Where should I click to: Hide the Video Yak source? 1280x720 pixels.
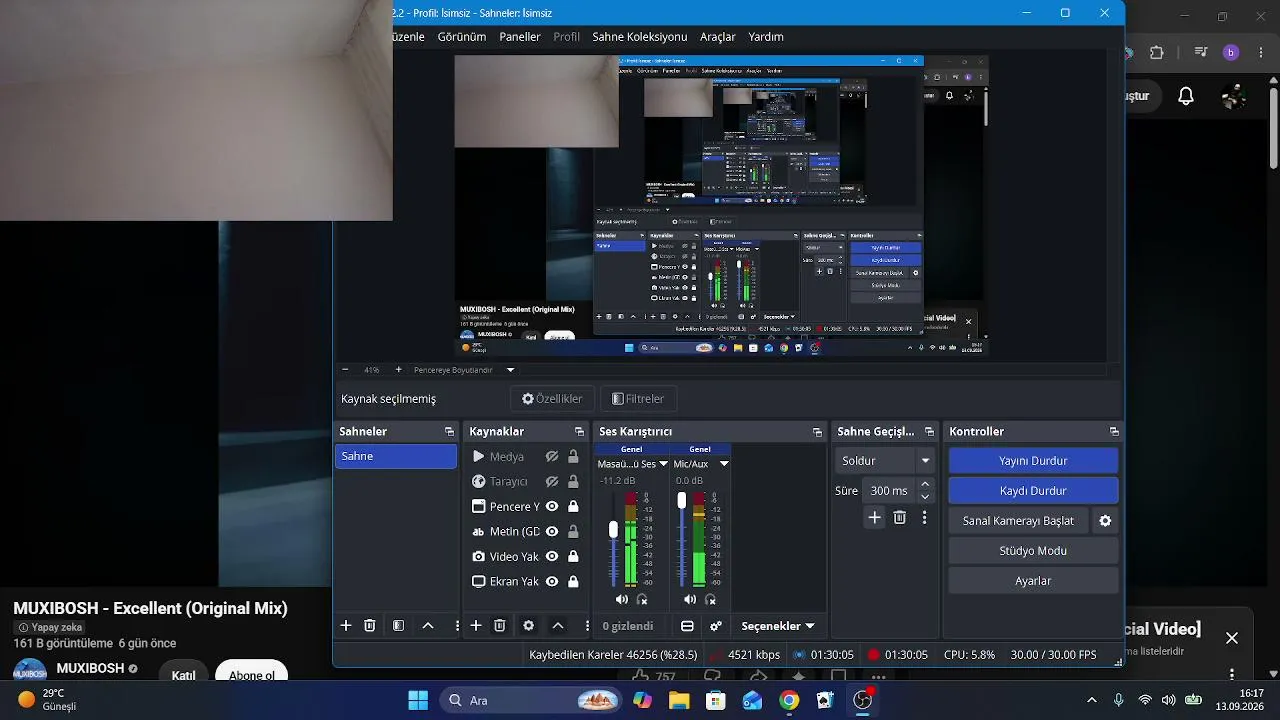[x=552, y=556]
